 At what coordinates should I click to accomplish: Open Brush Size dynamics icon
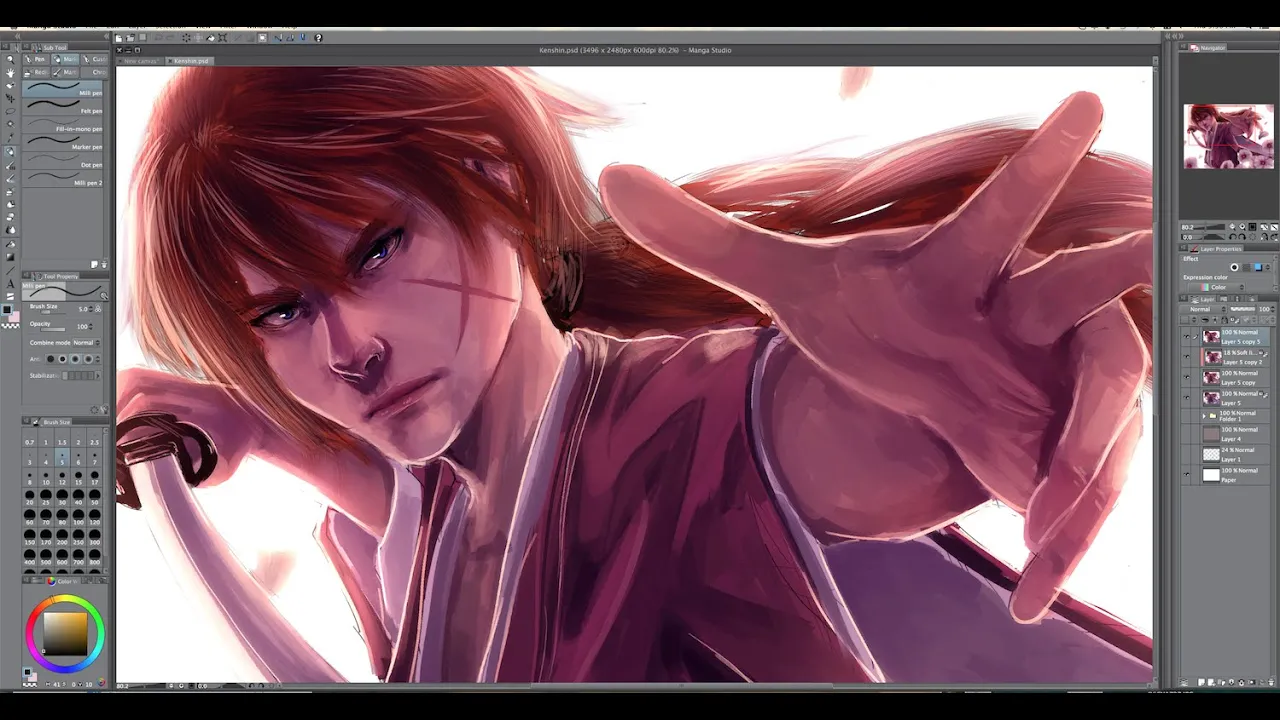98,309
